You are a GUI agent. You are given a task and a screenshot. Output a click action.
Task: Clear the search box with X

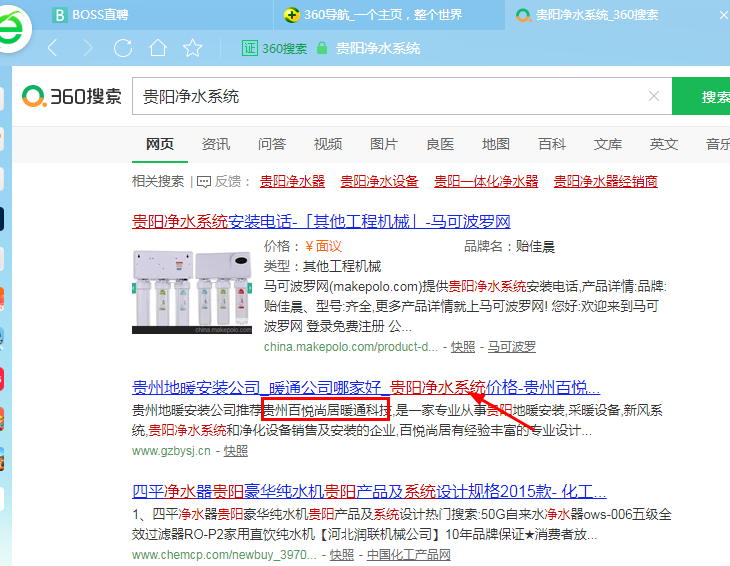(654, 96)
